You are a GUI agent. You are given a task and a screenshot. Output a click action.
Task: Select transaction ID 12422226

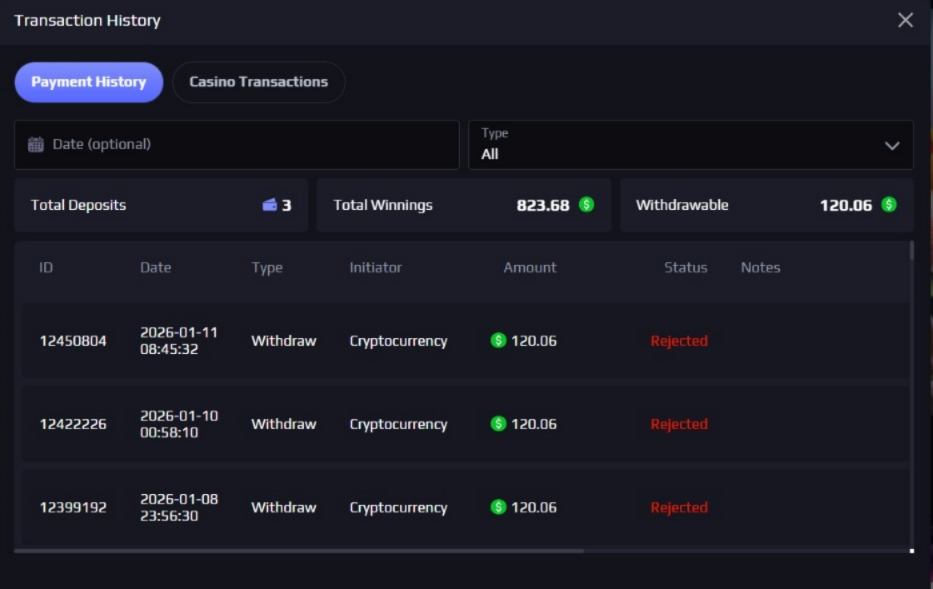[x=73, y=424]
